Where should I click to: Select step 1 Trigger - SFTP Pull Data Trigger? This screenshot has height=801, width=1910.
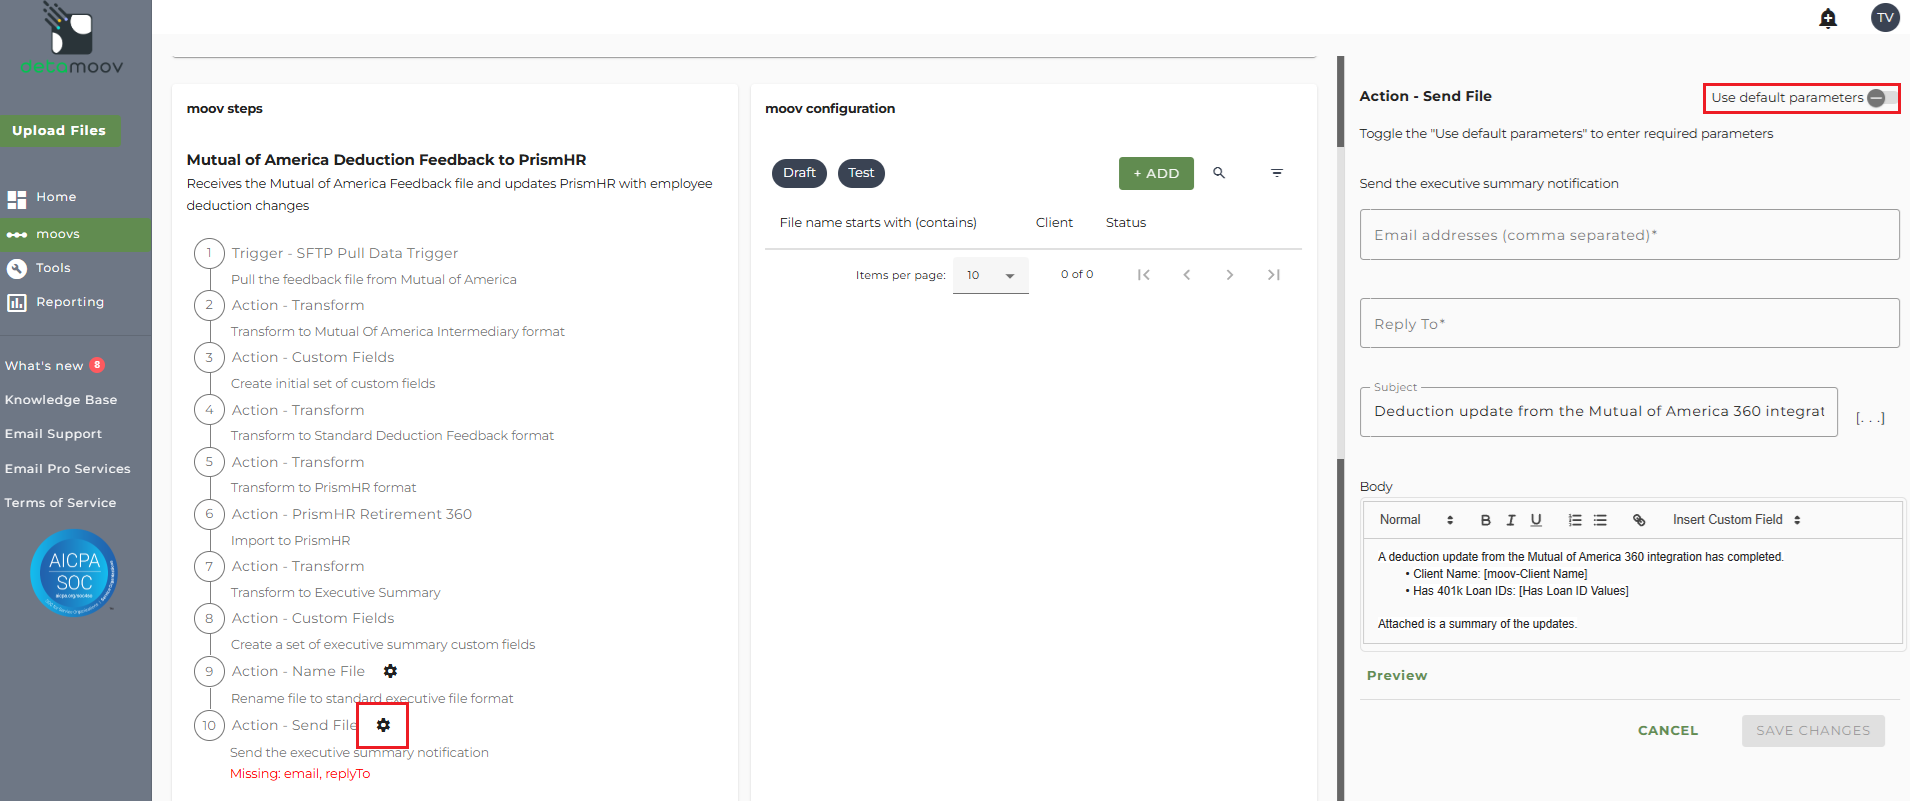(x=345, y=253)
